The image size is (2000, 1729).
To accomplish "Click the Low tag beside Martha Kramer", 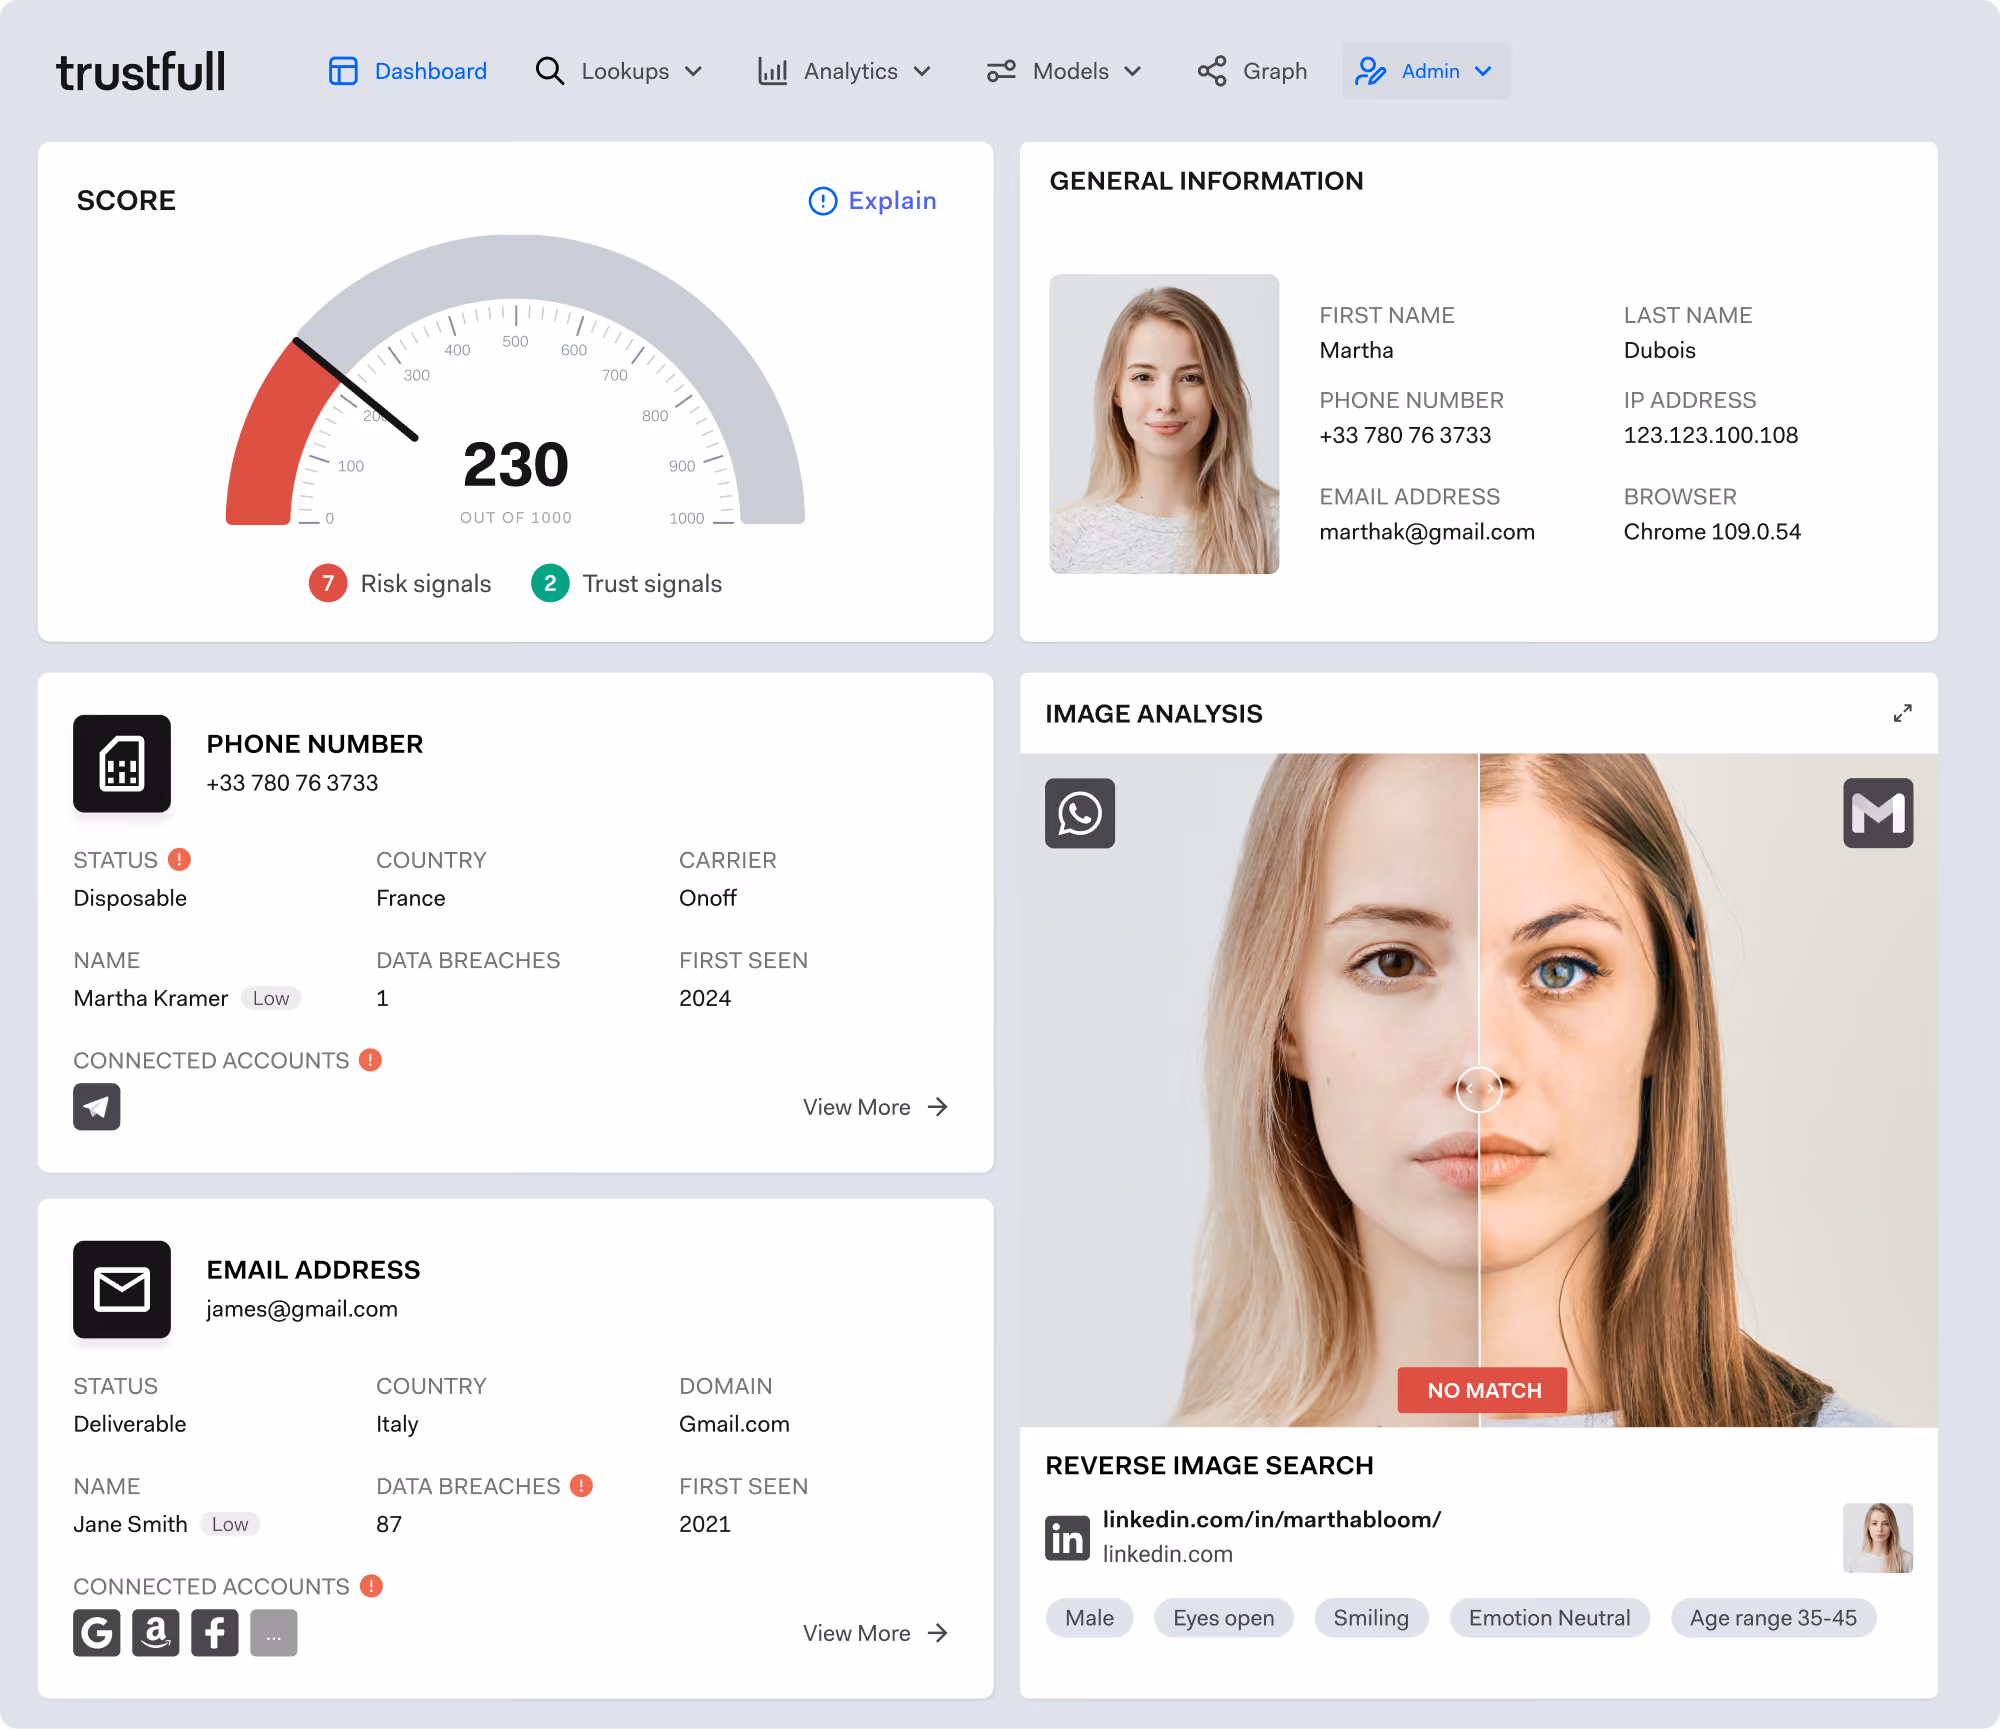I will point(271,998).
